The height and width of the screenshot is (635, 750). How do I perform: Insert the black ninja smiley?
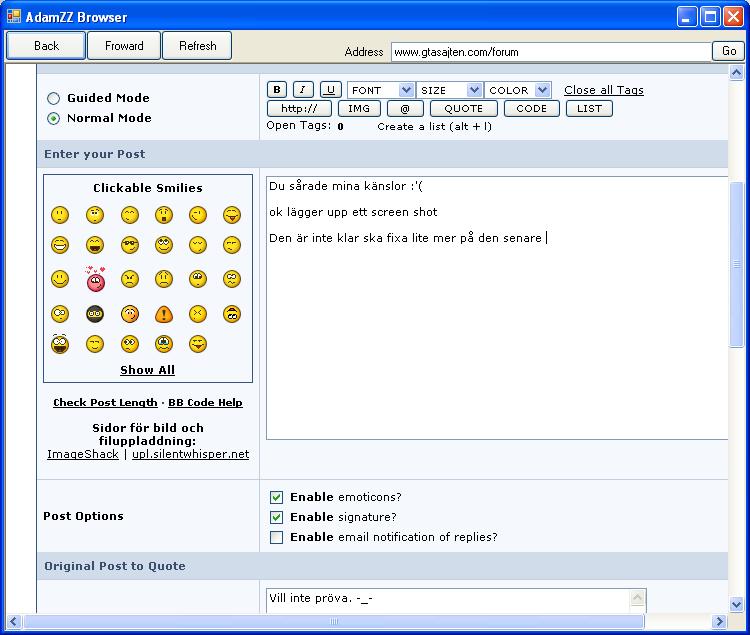tap(95, 314)
